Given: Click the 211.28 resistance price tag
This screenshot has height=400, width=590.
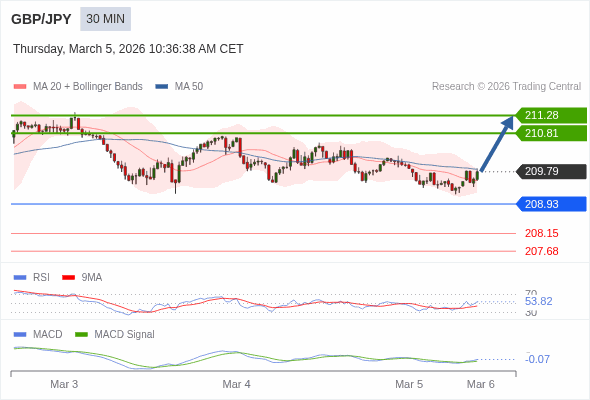Looking at the screenshot, I should tap(551, 115).
